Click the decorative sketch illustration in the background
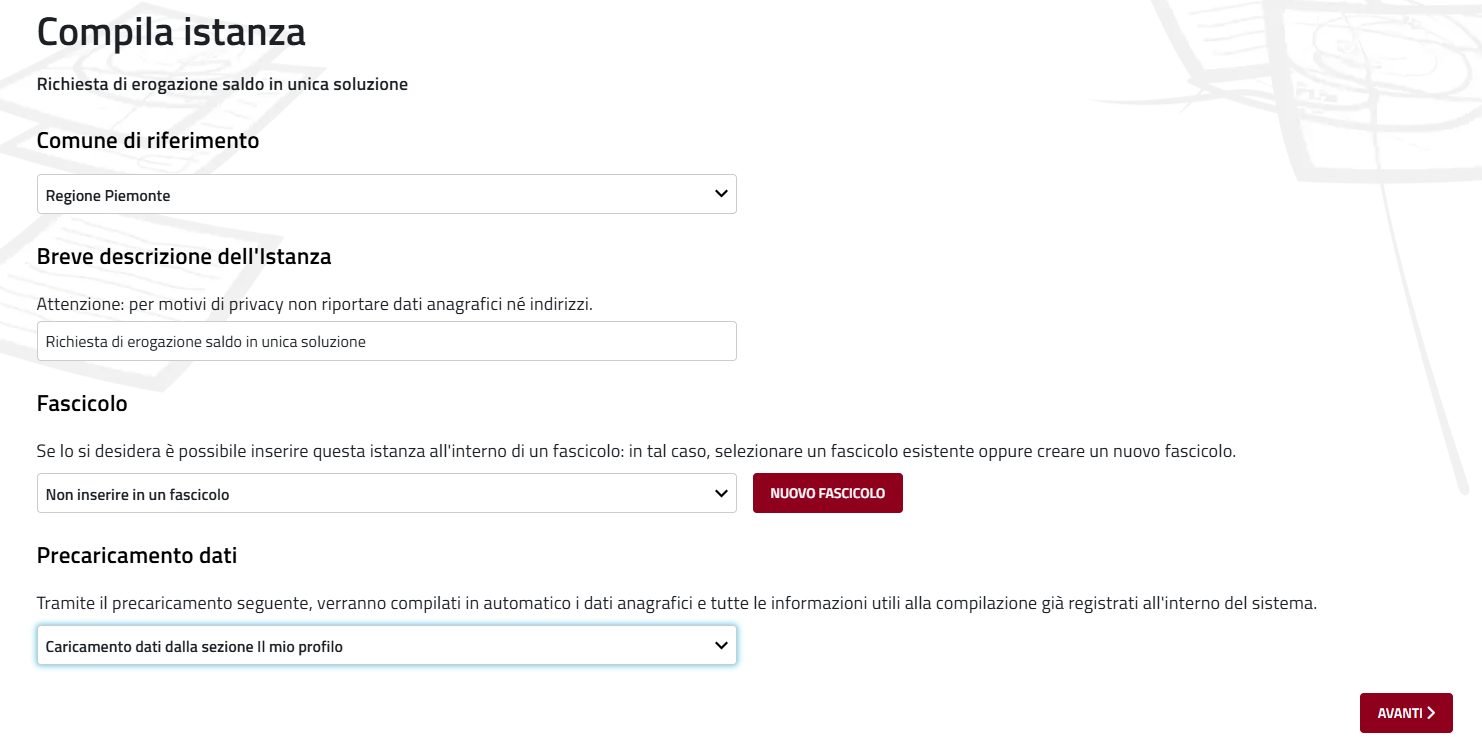The image size is (1482, 737). click(1300, 90)
